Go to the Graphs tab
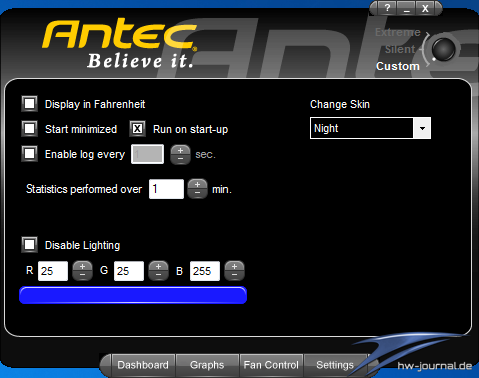Screen dimensions: 479x378 click(207, 365)
